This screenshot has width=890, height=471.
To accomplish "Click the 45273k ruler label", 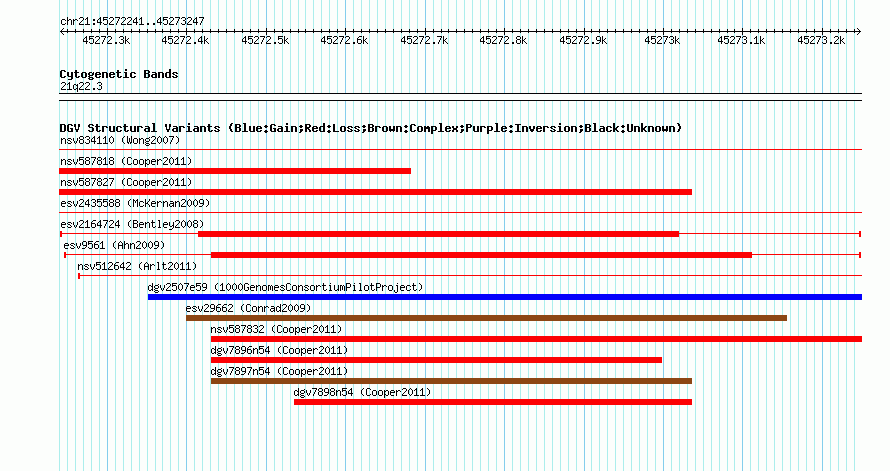I will [662, 40].
